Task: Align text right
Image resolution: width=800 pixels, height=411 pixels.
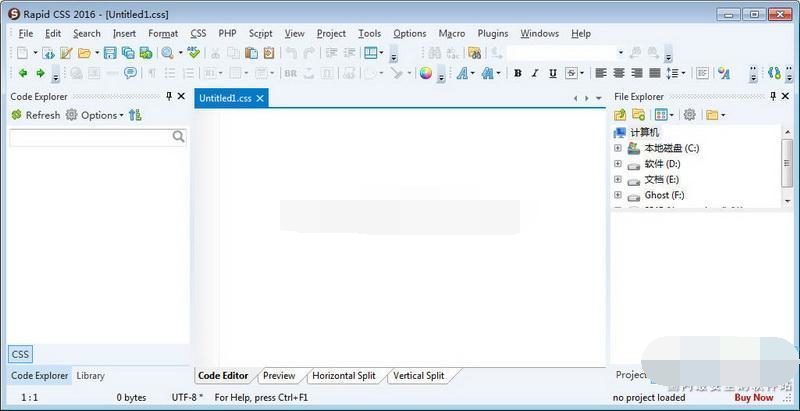Action: pyautogui.click(x=637, y=73)
